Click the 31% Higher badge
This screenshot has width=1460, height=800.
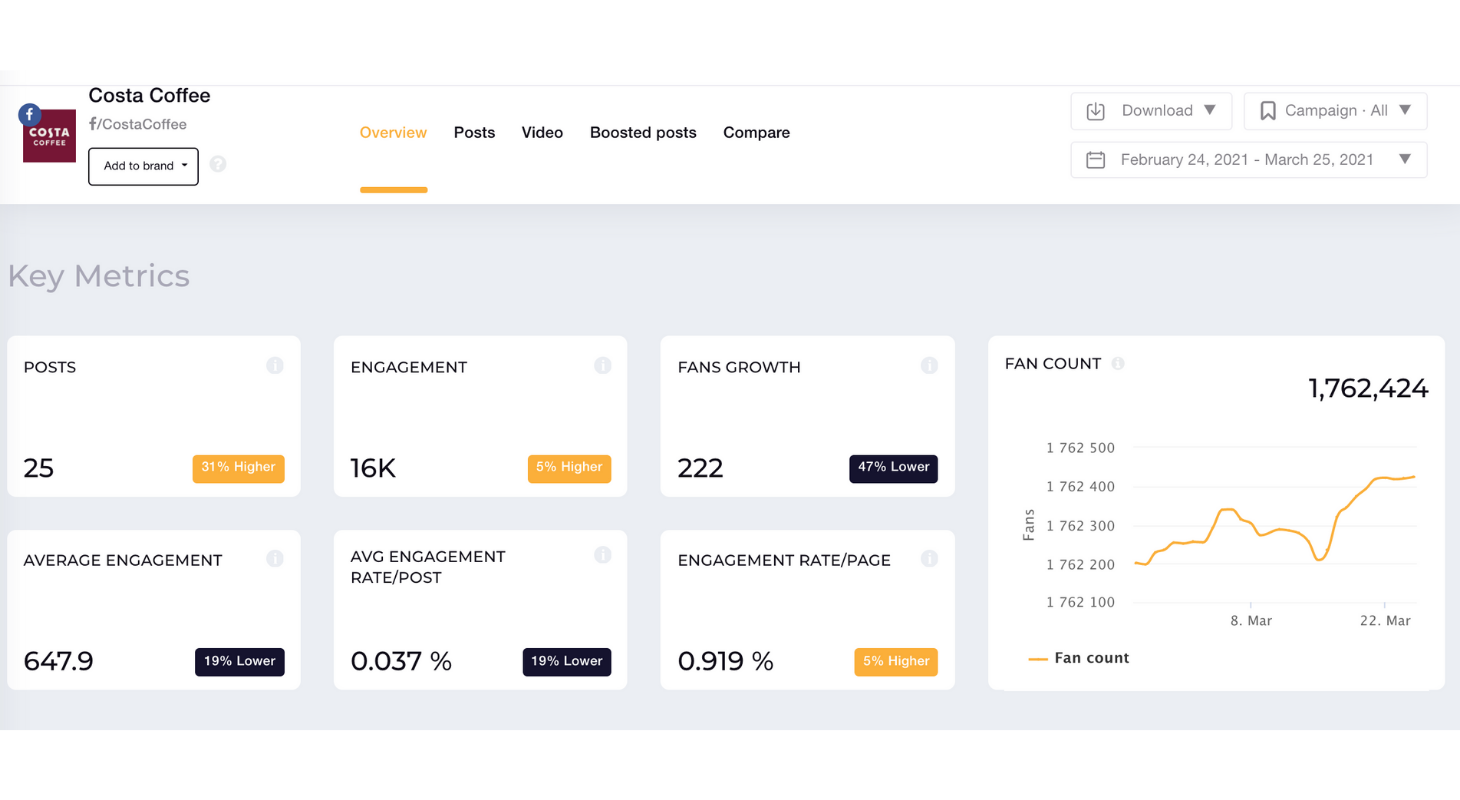[x=238, y=469]
